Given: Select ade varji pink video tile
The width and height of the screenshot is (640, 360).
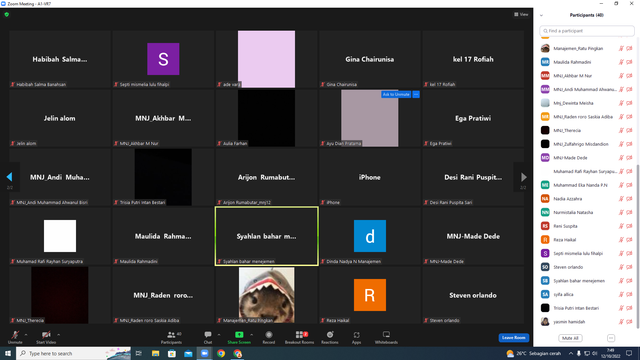Looking at the screenshot, I should 267,59.
